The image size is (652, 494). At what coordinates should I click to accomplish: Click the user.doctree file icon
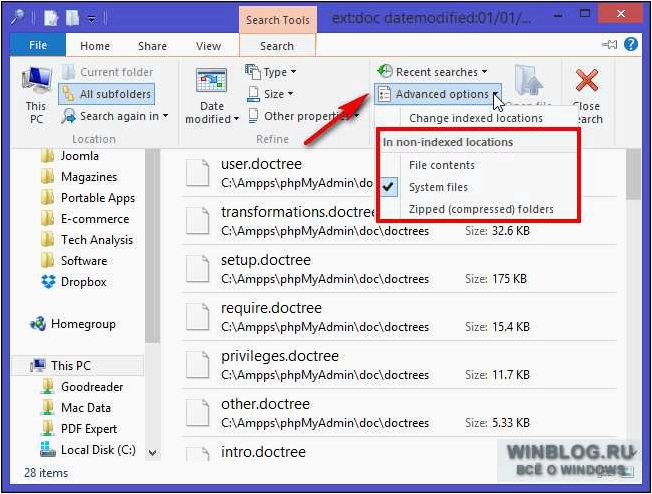coord(198,173)
